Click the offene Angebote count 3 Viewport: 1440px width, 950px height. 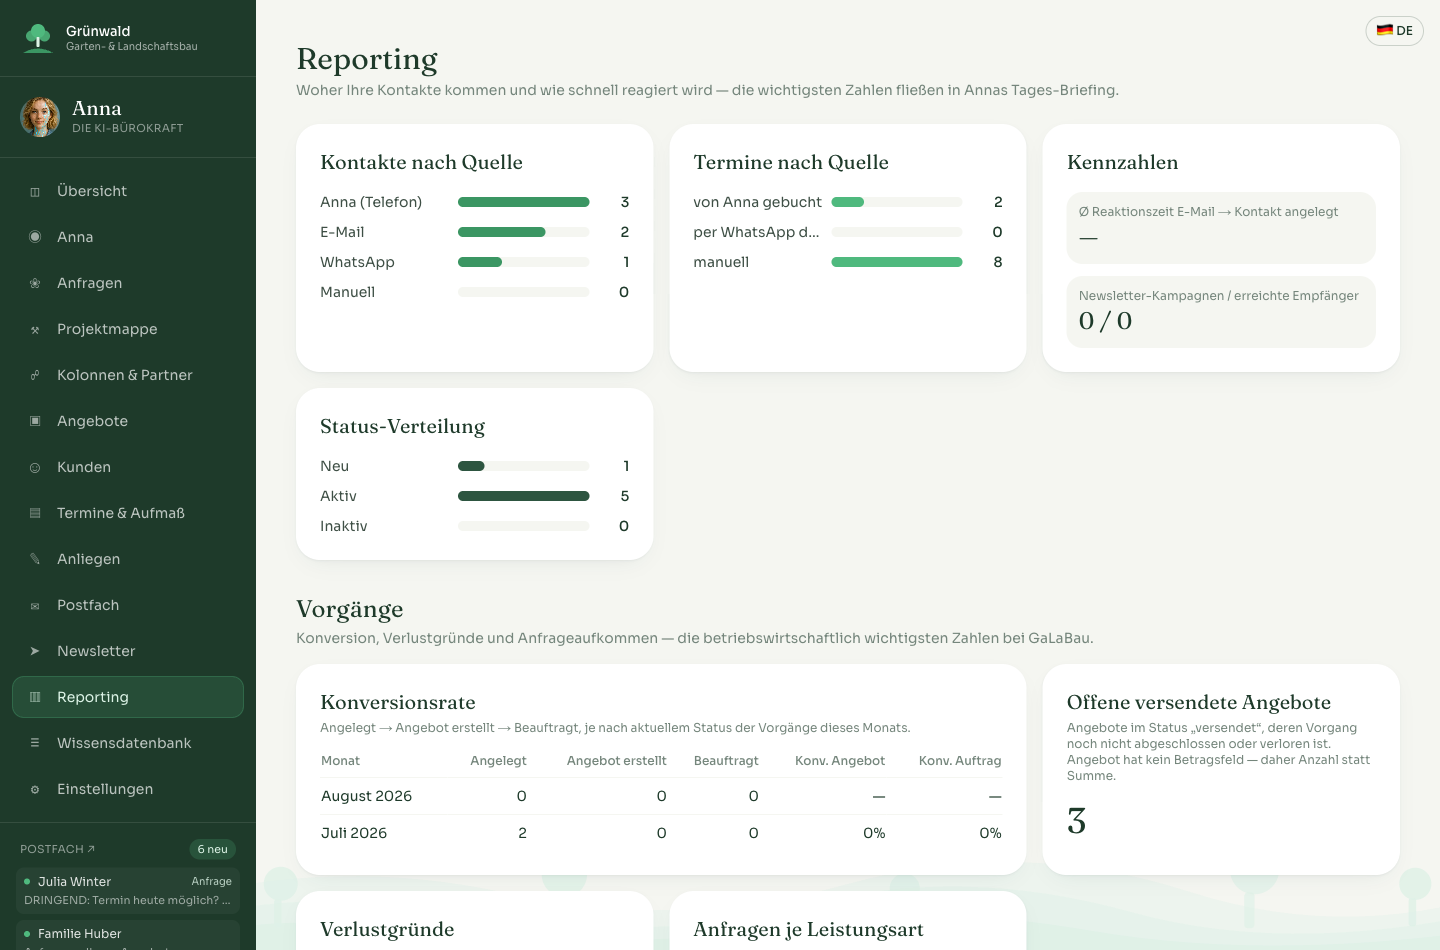click(x=1077, y=821)
